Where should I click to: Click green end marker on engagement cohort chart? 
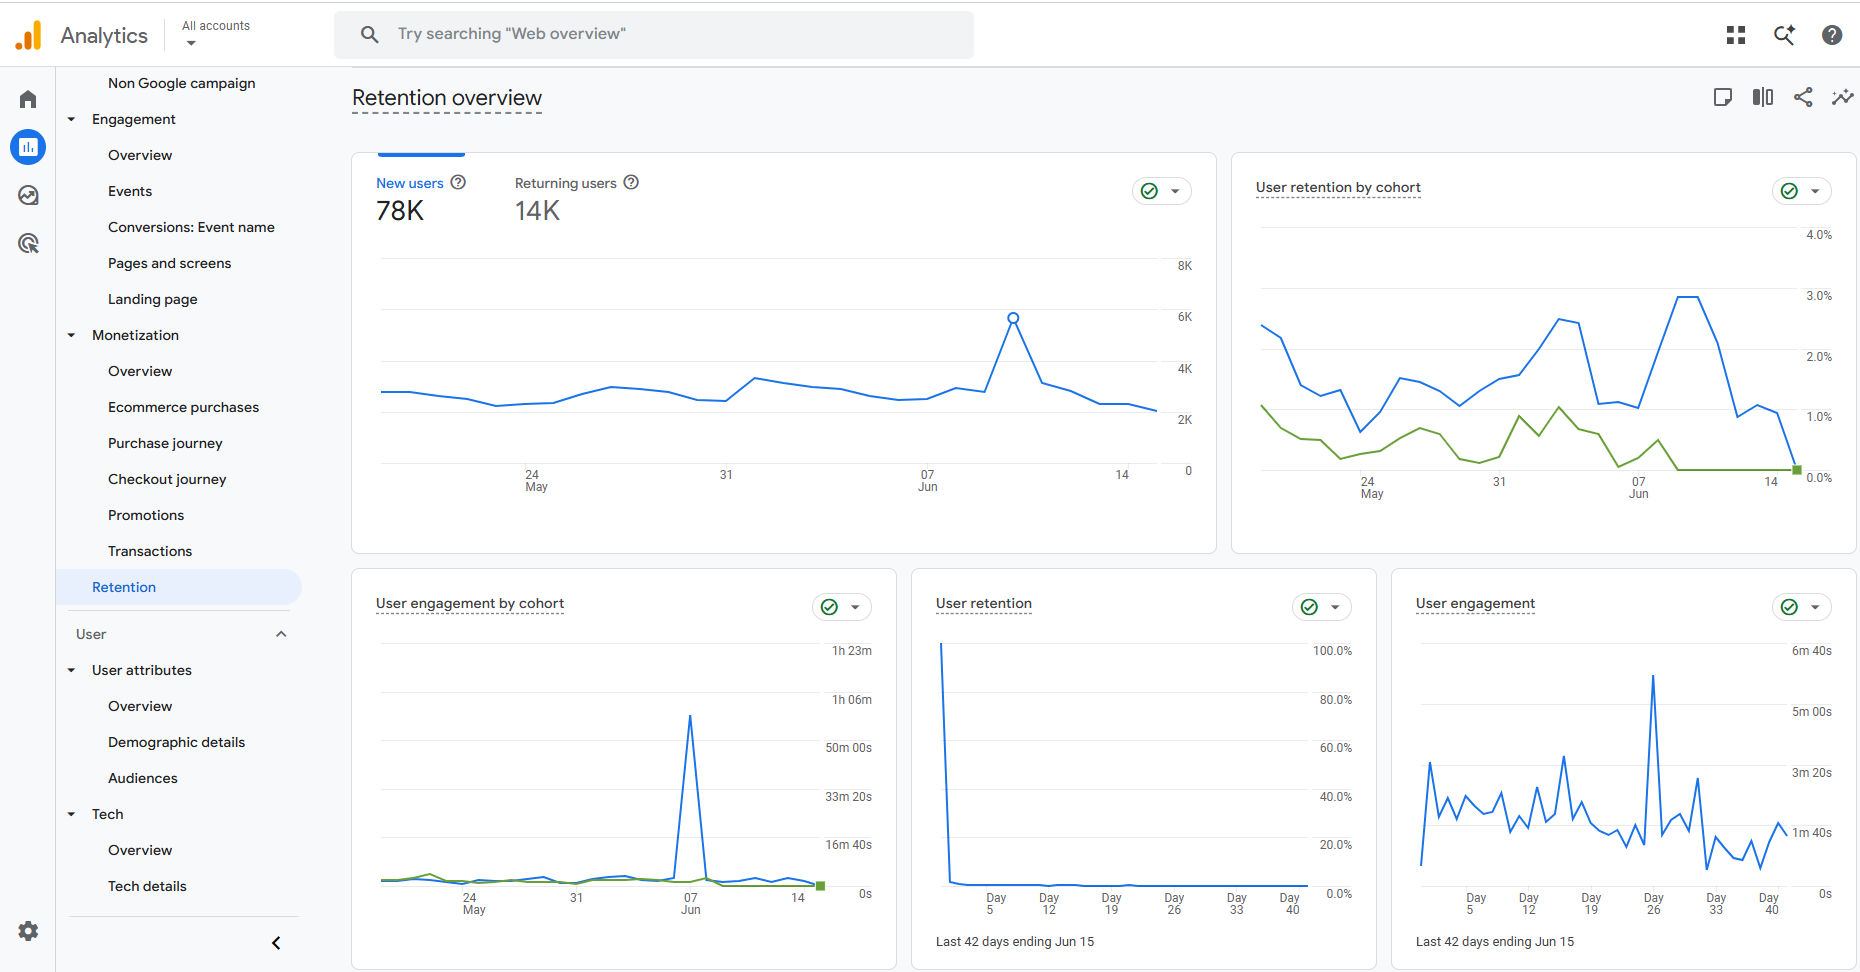point(821,886)
